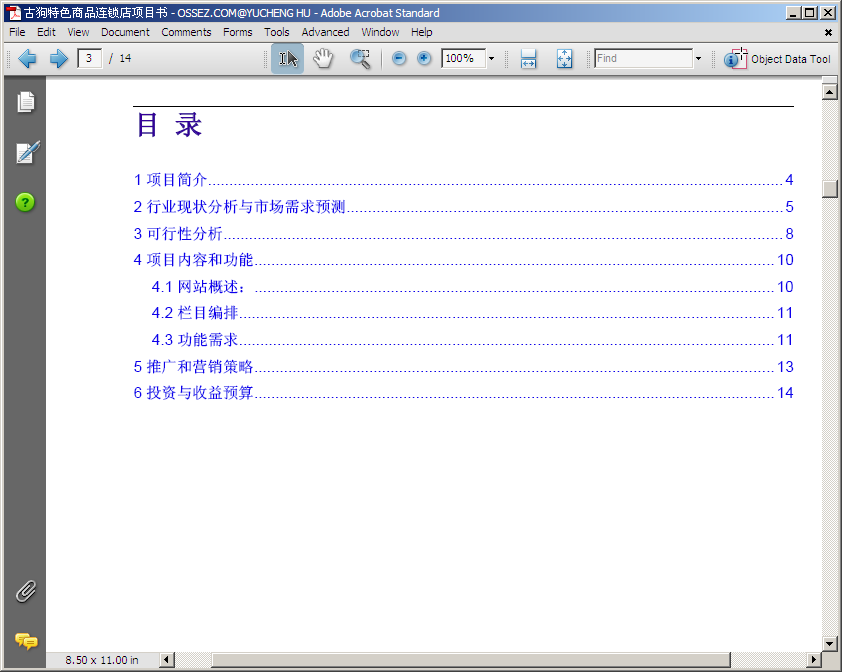Click the page number input field
The width and height of the screenshot is (842, 672).
89,59
